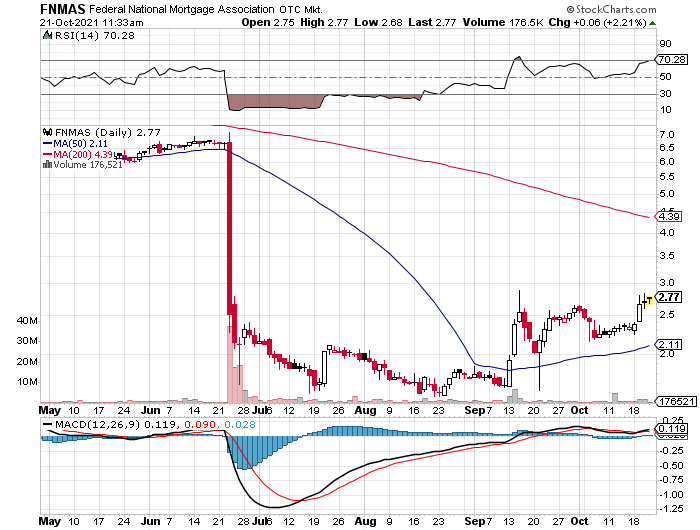Click the largest pink volume bar
Viewport: 700px width, 530px height.
tap(230, 364)
